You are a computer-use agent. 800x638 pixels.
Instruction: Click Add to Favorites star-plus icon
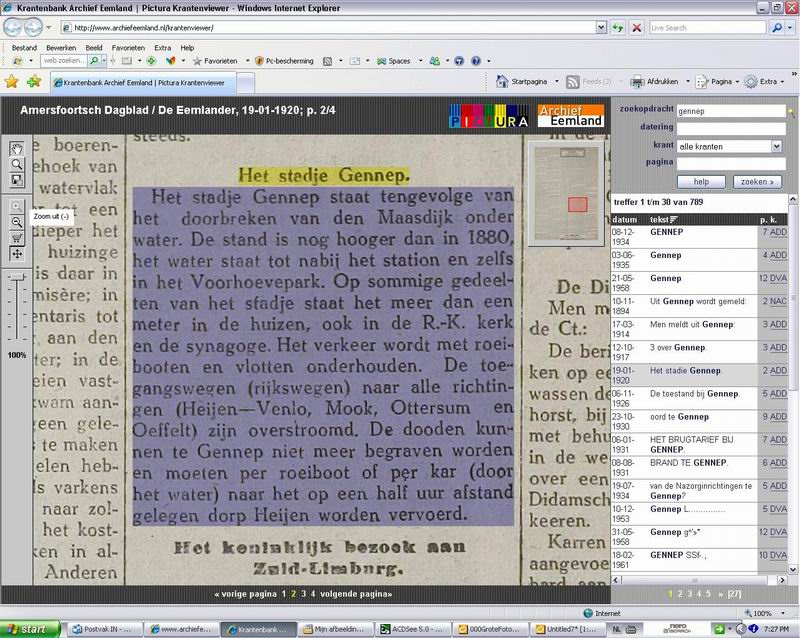[x=34, y=82]
